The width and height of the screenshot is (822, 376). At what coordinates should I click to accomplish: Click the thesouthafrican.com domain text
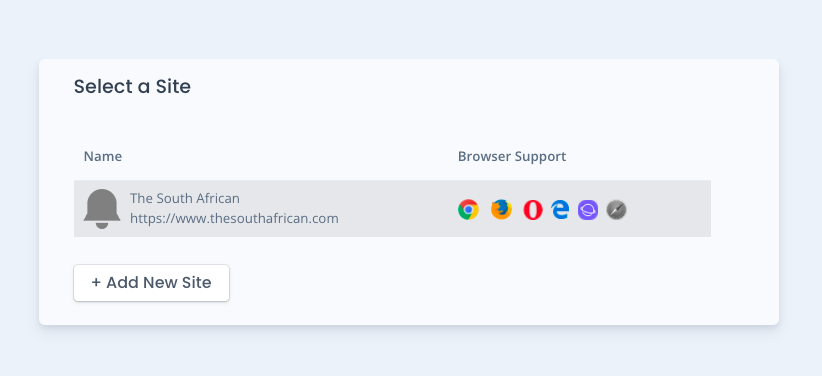274,218
